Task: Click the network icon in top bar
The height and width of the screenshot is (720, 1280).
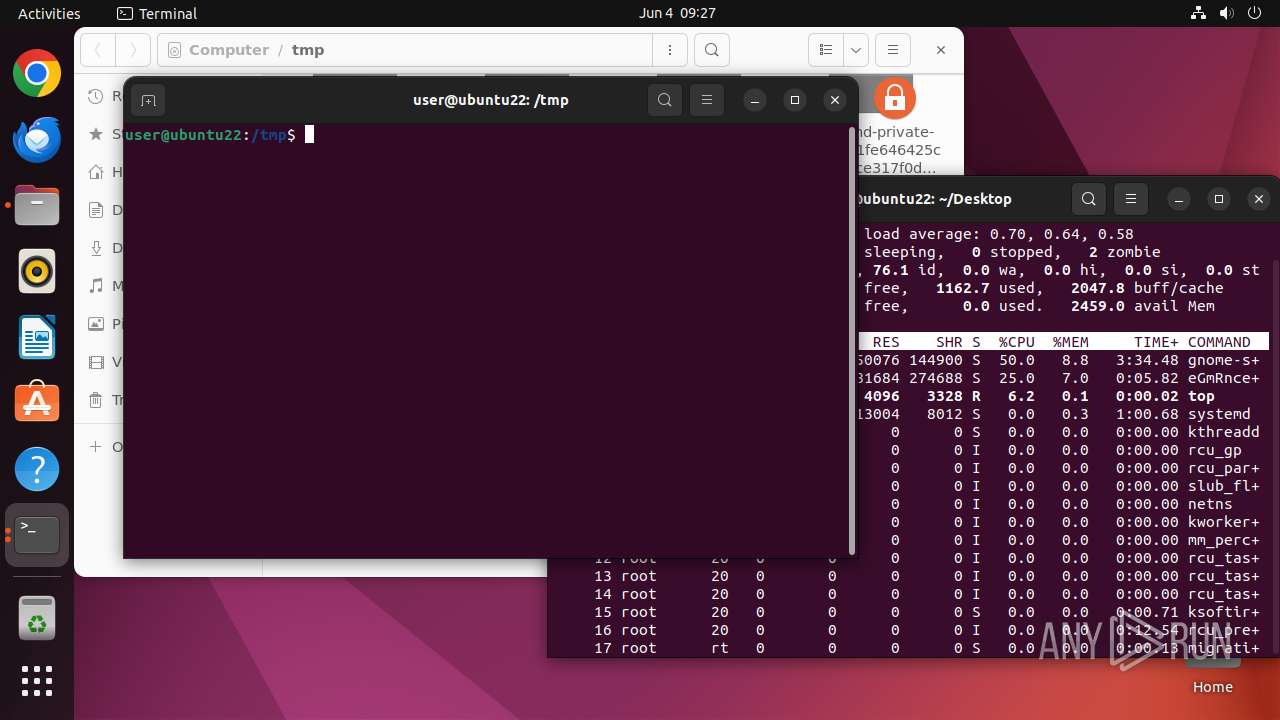Action: (1199, 13)
